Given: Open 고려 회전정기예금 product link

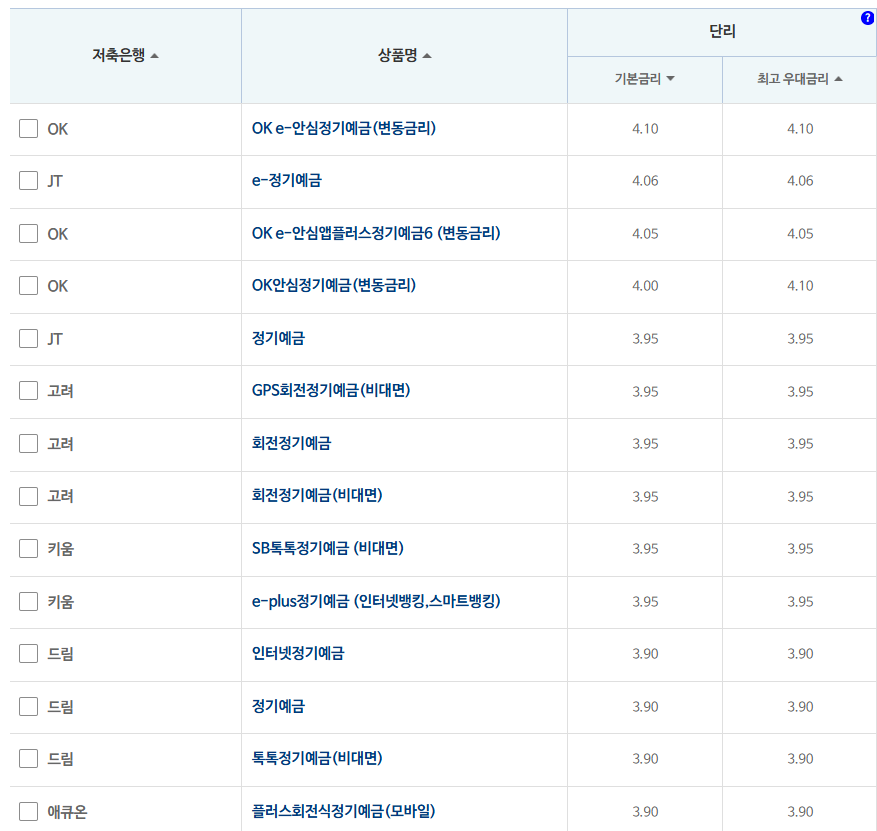Looking at the screenshot, I should pos(291,443).
